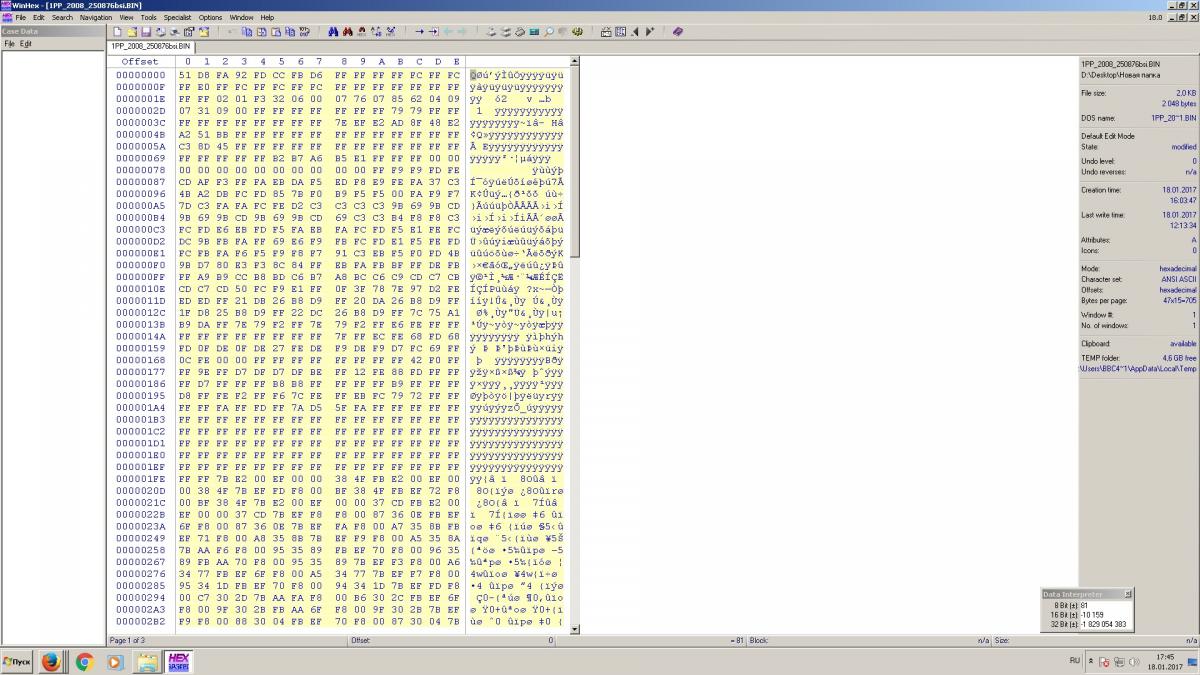This screenshot has width=1200, height=675.
Task: Click the RU language indicator
Action: click(x=1075, y=661)
